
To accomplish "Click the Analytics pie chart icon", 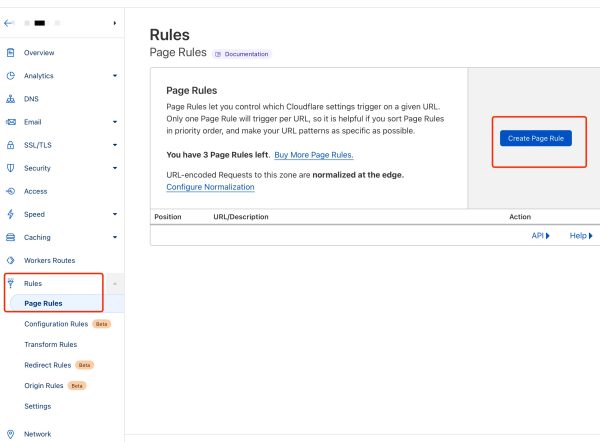I will click(x=10, y=75).
